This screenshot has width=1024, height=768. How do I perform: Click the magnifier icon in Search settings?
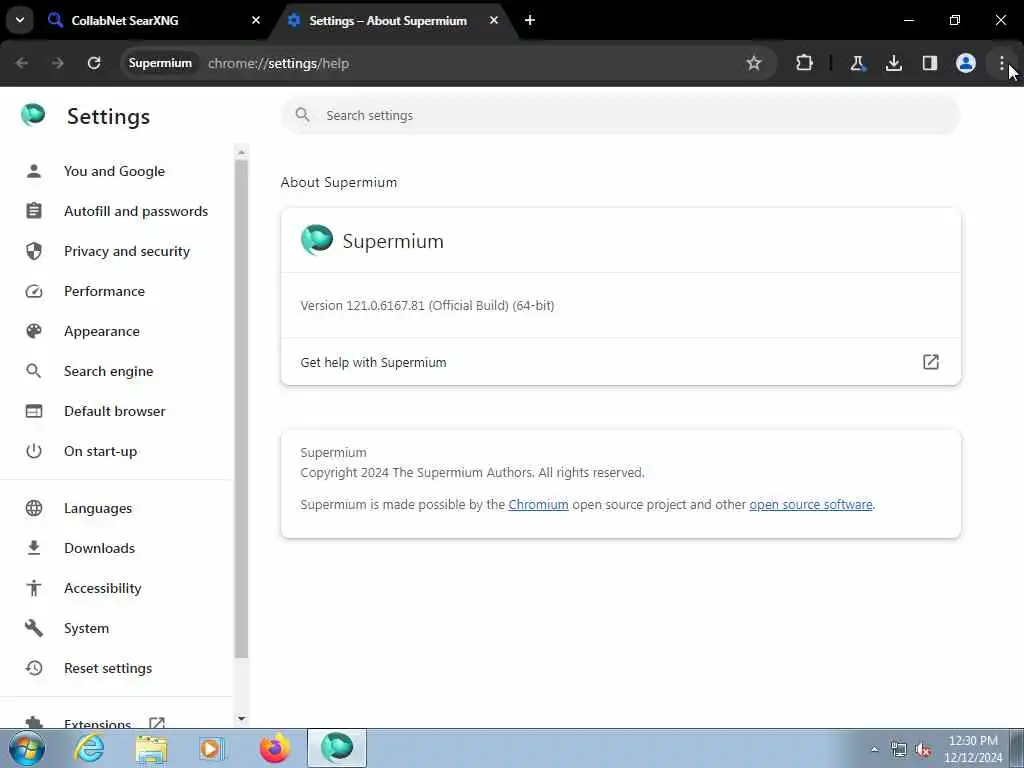tap(302, 115)
